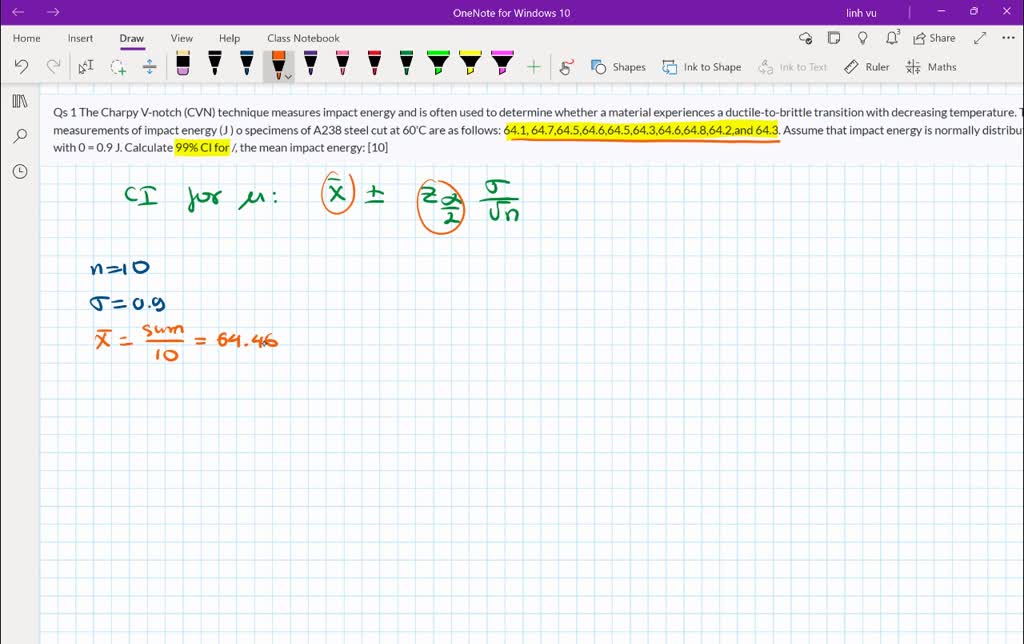
Task: Click the Lasso Select tool
Action: [118, 67]
